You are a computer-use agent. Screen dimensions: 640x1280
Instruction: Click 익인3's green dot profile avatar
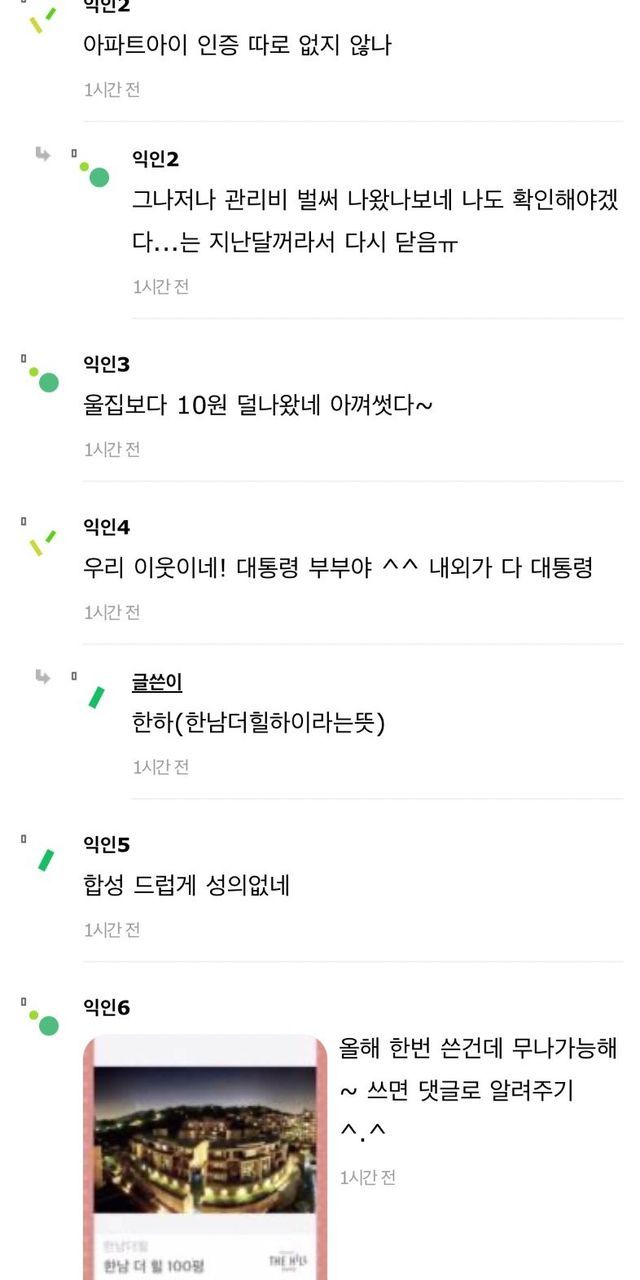[x=43, y=378]
